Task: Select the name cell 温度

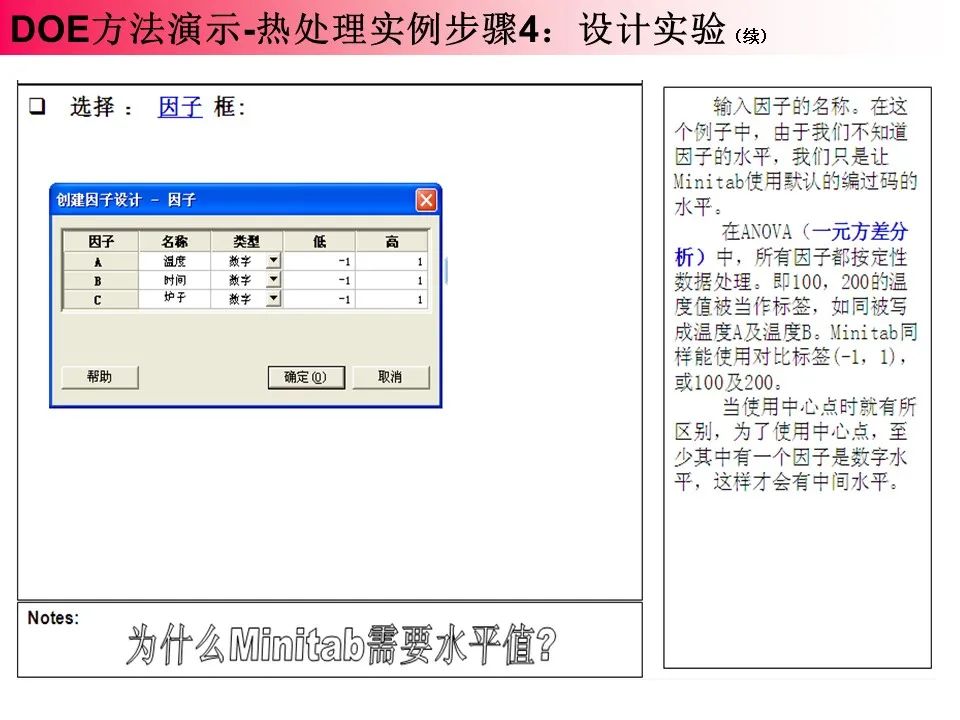Action: point(174,261)
